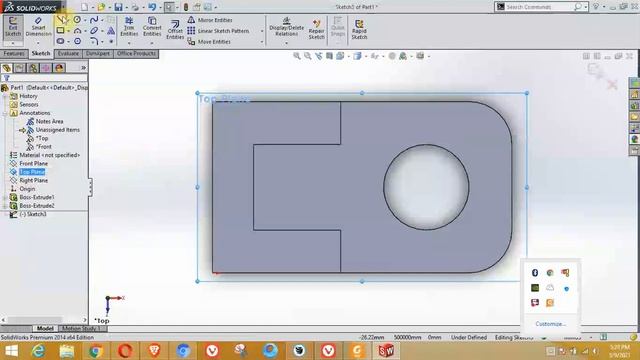
Task: Expand the Trim Entities dropdown arrow
Action: pyautogui.click(x=129, y=42)
